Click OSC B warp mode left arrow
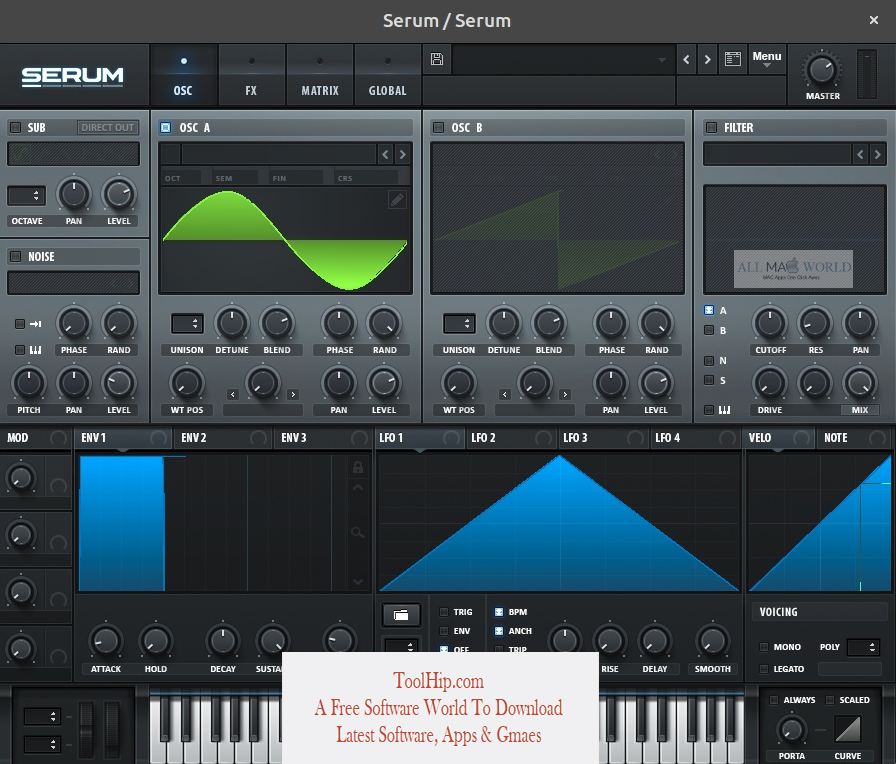The height and width of the screenshot is (764, 896). point(505,394)
